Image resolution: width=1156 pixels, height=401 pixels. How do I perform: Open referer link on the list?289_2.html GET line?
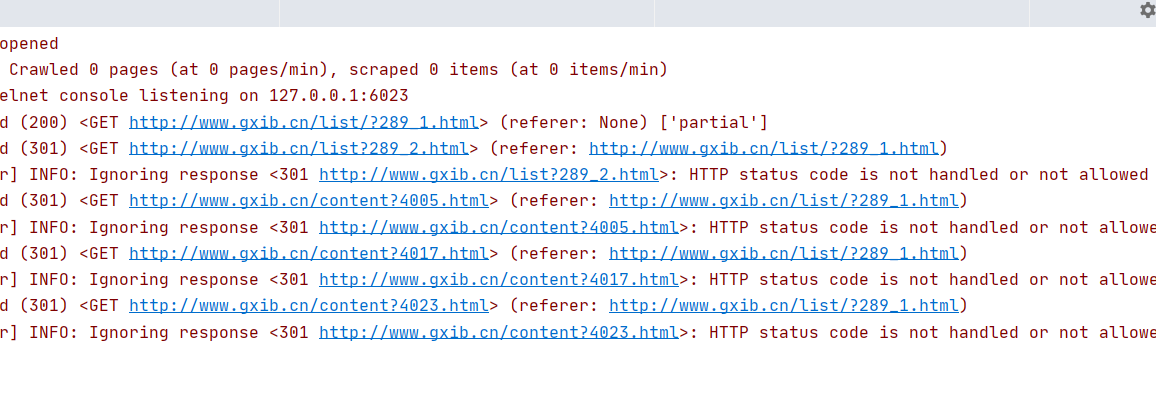tap(764, 149)
